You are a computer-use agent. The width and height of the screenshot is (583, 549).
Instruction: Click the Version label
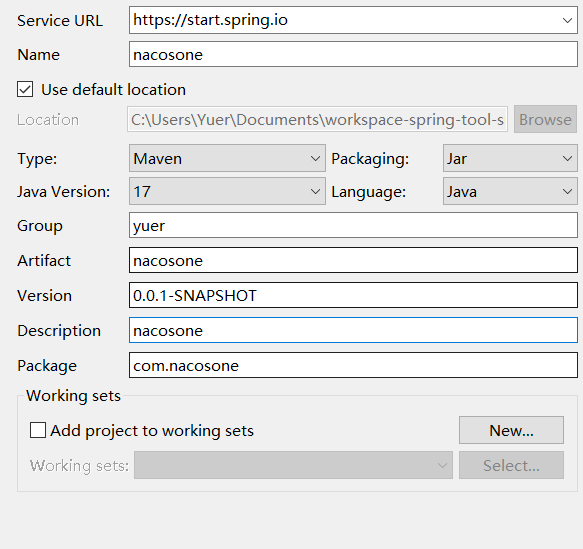pyautogui.click(x=45, y=296)
